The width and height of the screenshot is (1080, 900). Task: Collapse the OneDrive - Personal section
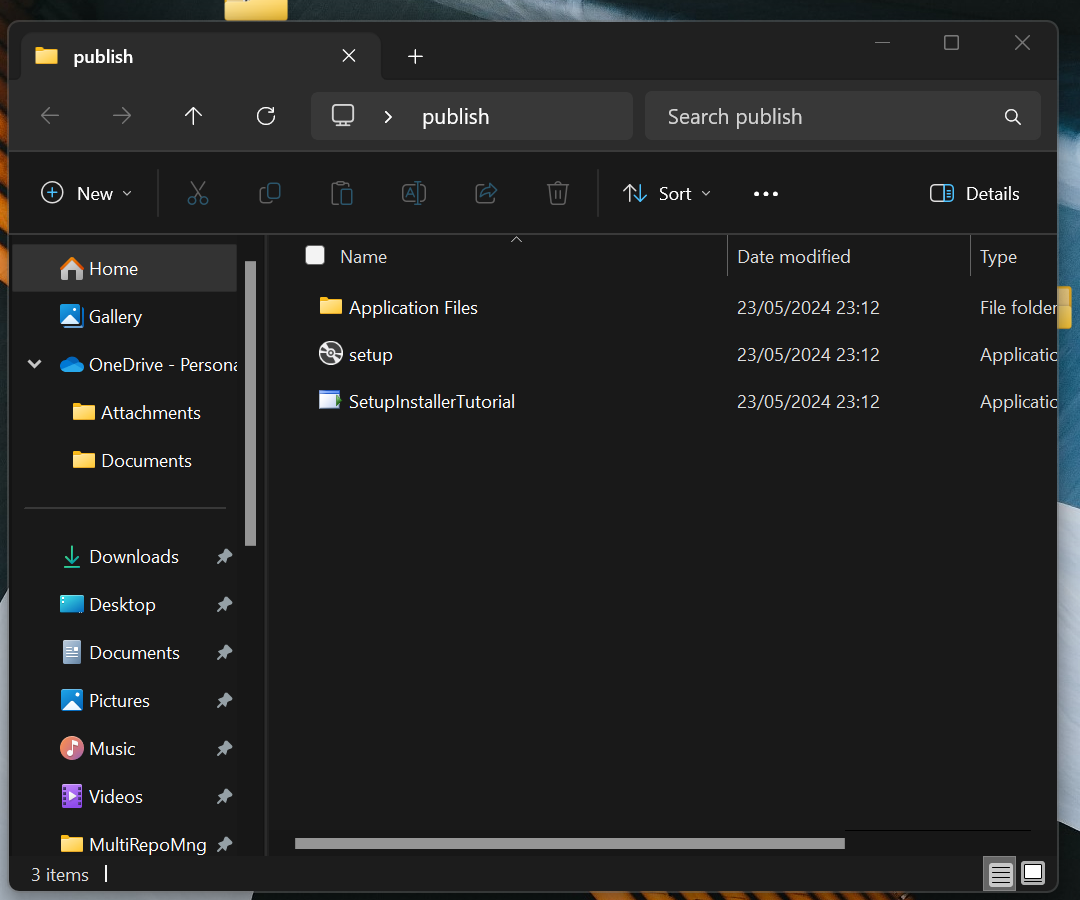(33, 364)
